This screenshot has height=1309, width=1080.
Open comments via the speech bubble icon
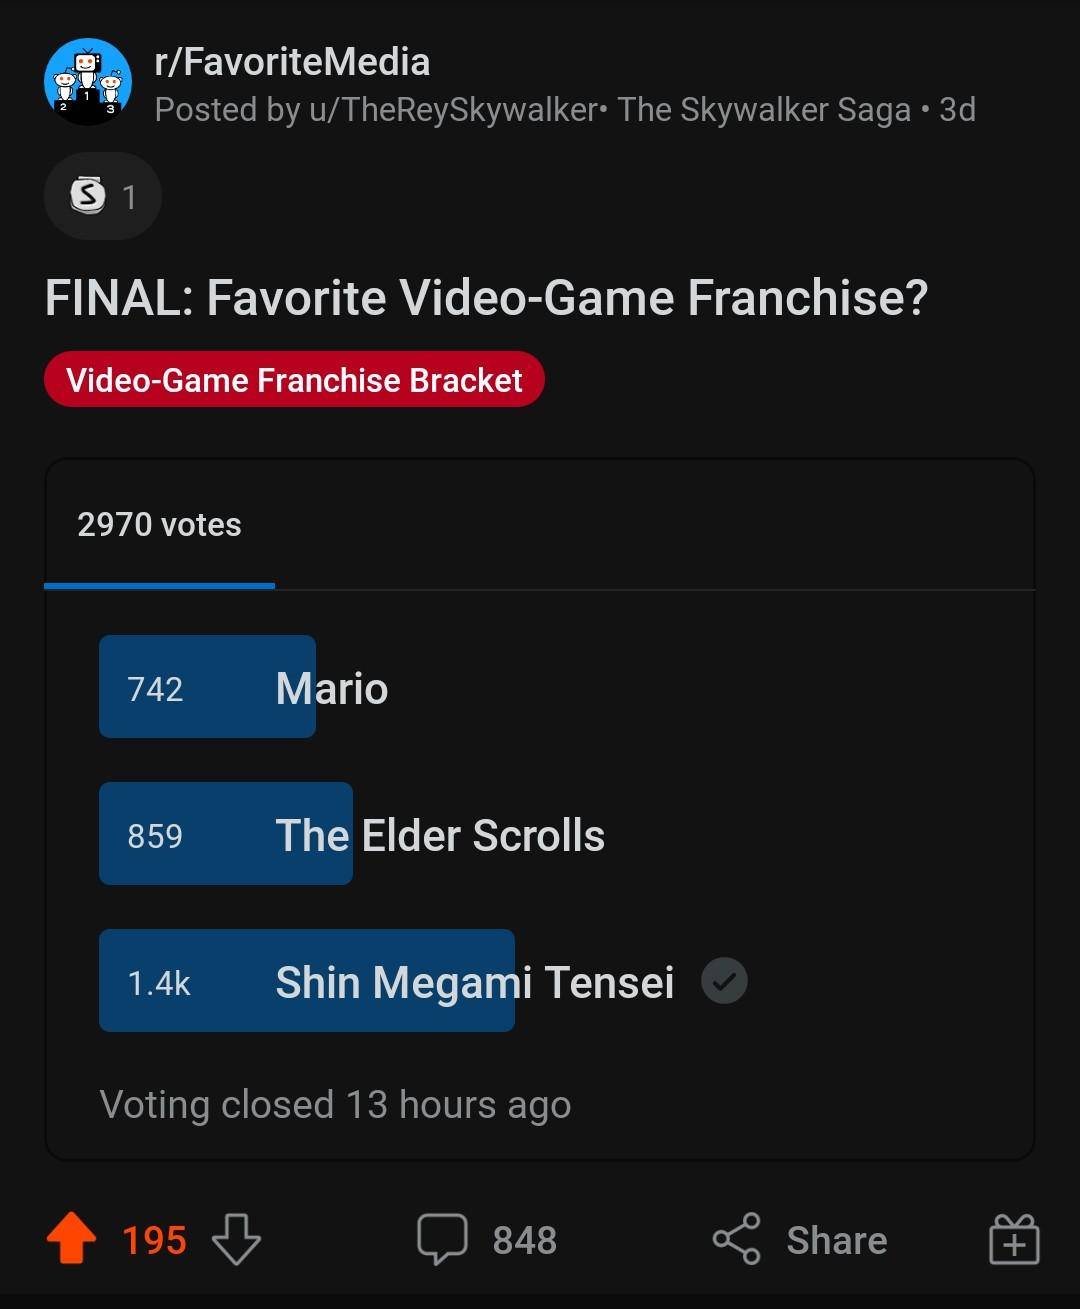[x=444, y=1240]
